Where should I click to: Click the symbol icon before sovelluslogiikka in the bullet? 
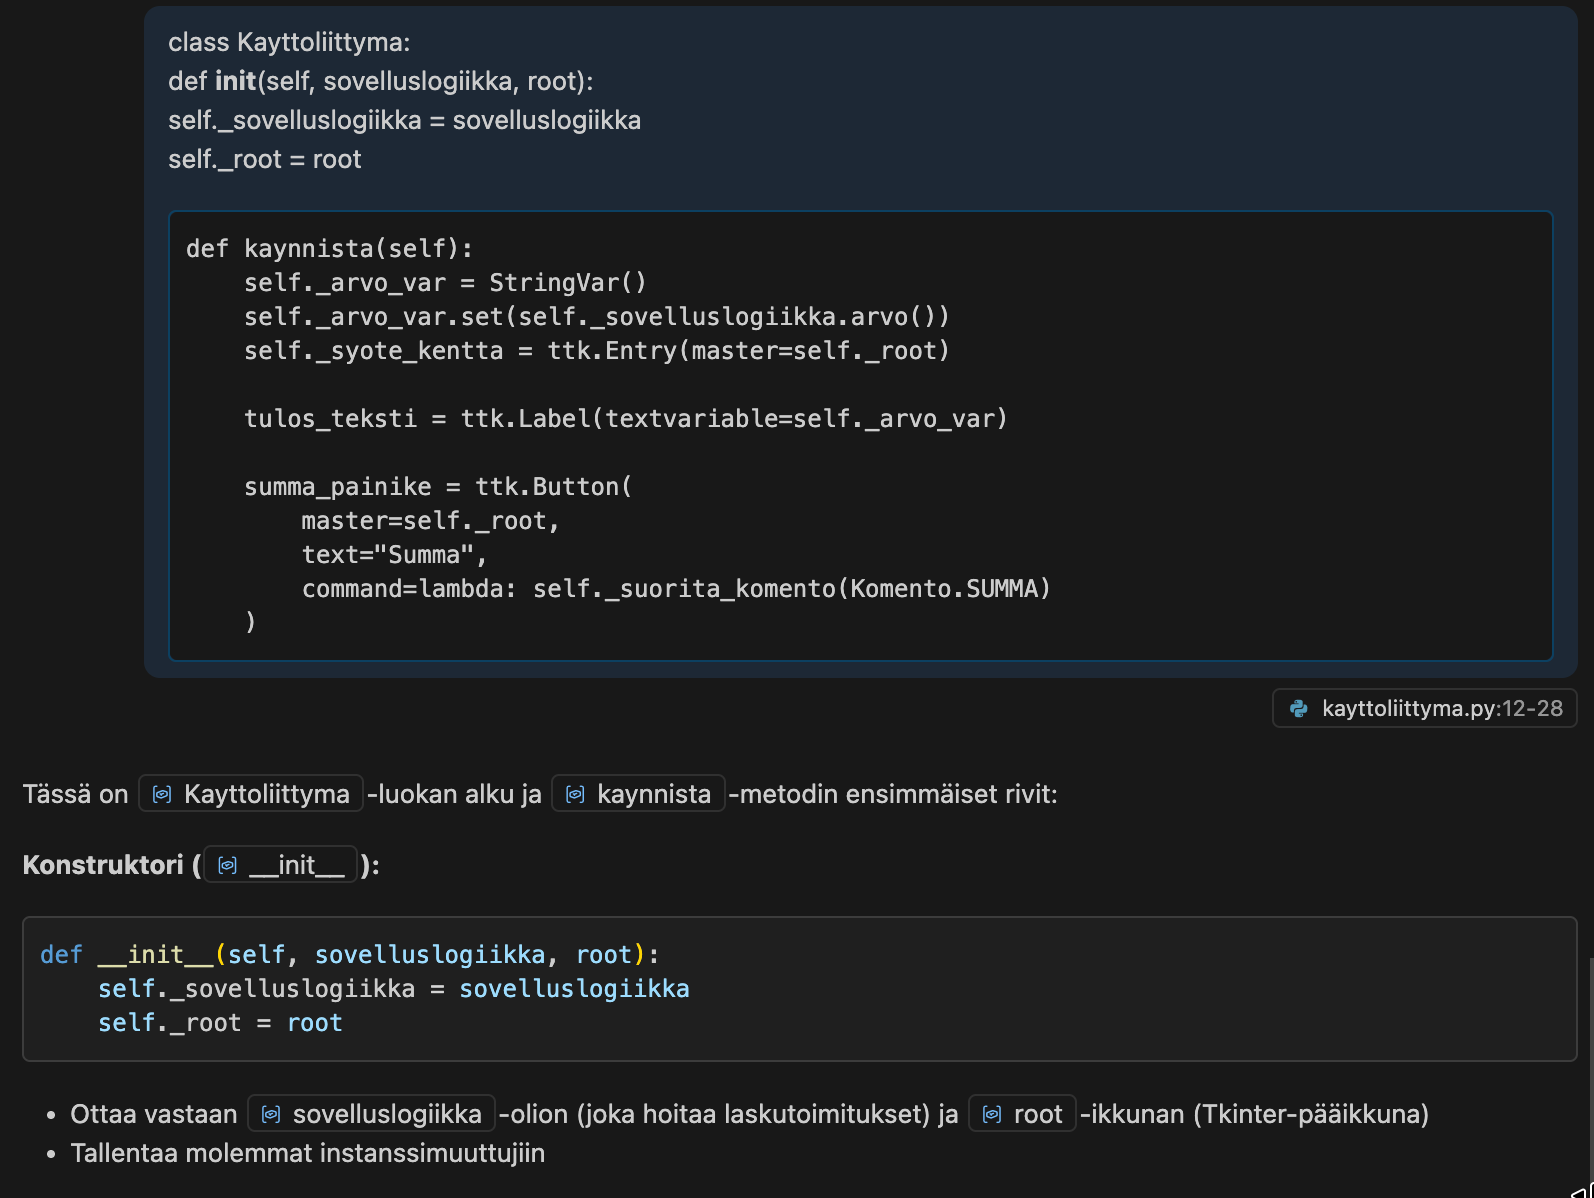point(270,1114)
